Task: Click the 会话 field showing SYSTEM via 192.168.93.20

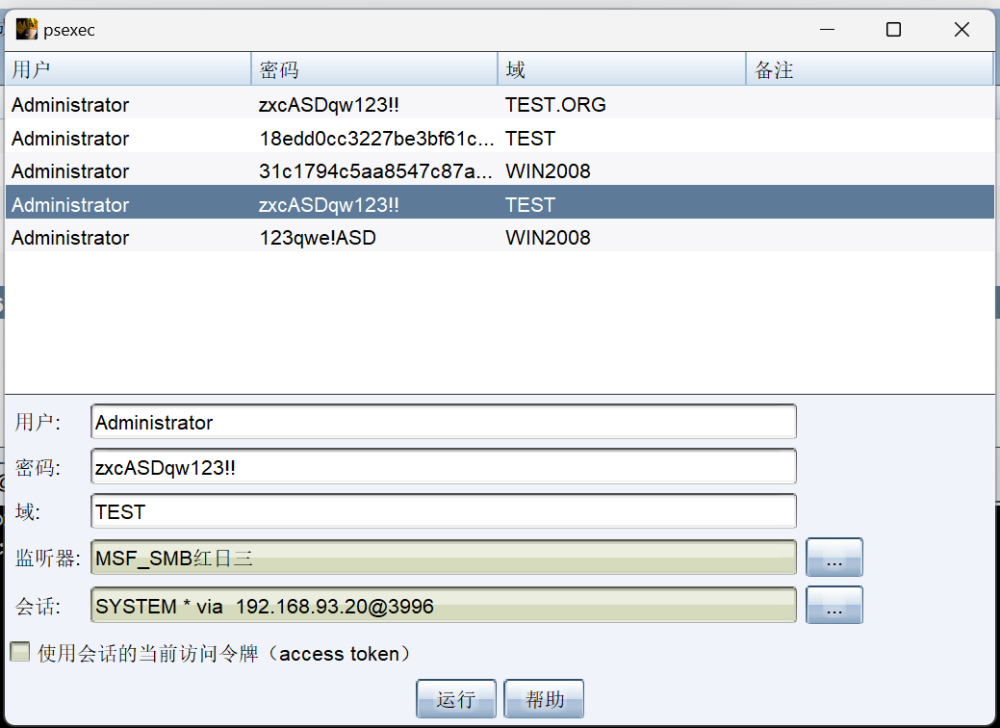Action: point(443,606)
